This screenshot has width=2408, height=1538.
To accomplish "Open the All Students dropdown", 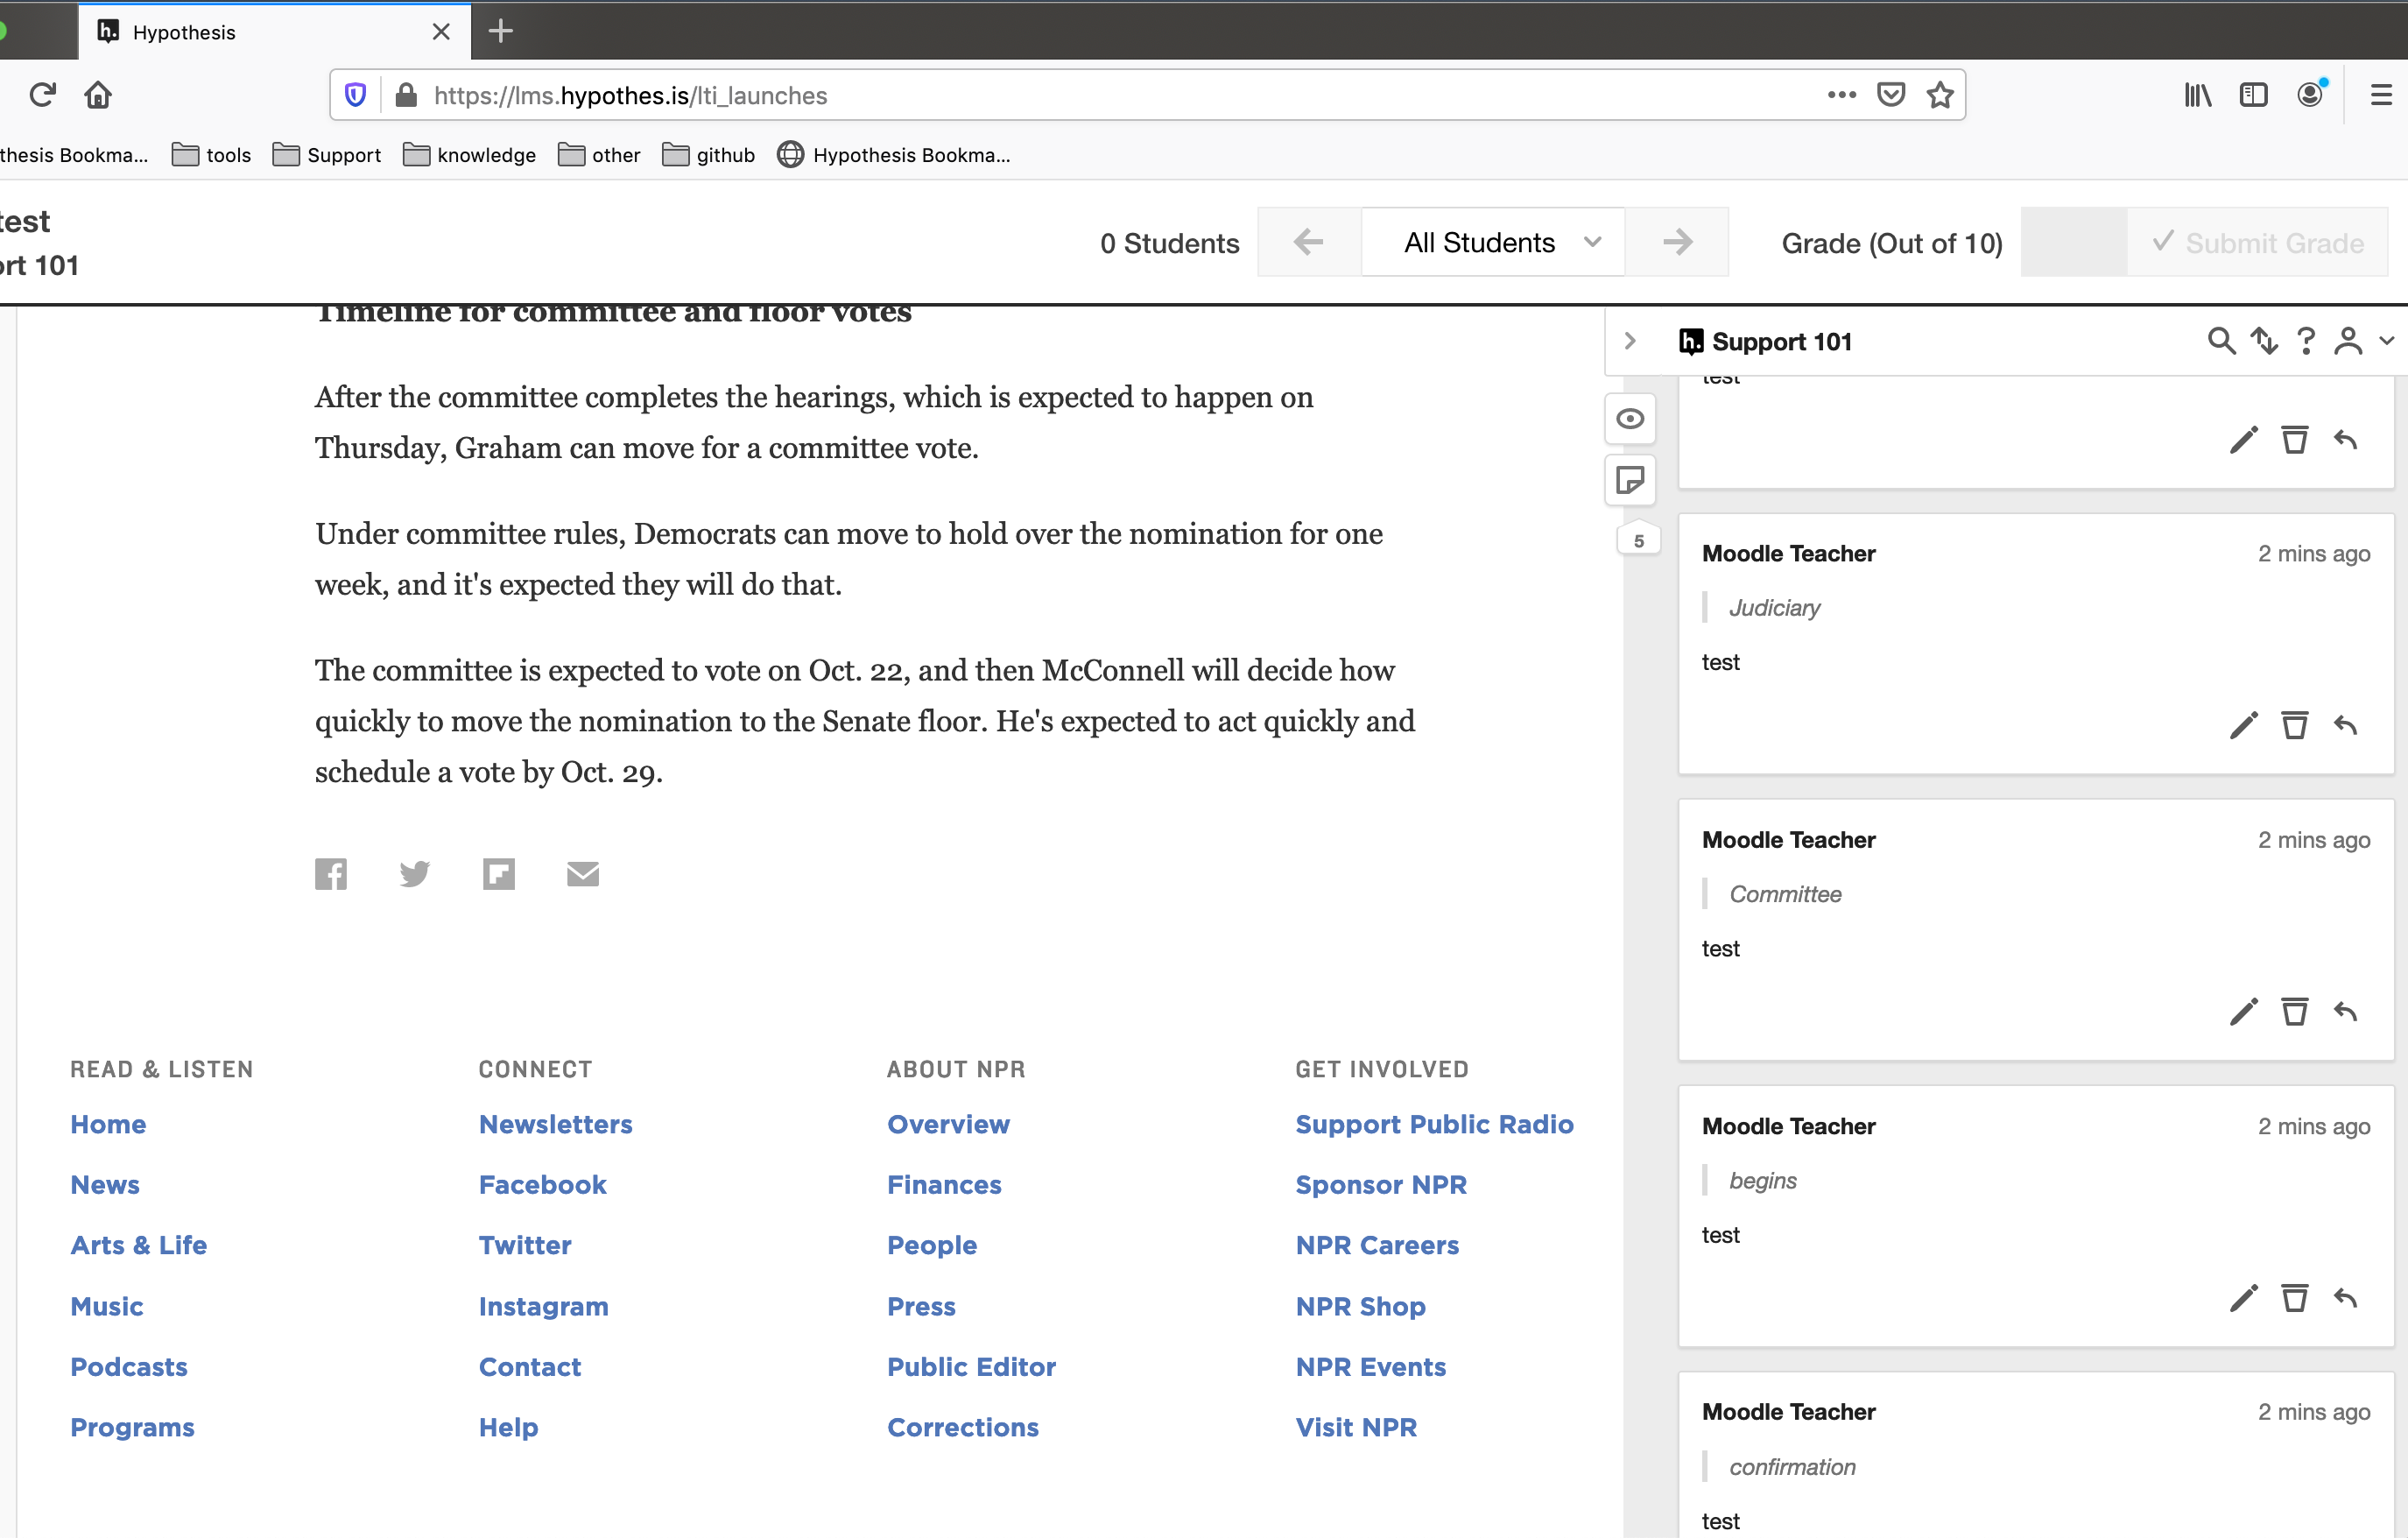I will click(1494, 241).
